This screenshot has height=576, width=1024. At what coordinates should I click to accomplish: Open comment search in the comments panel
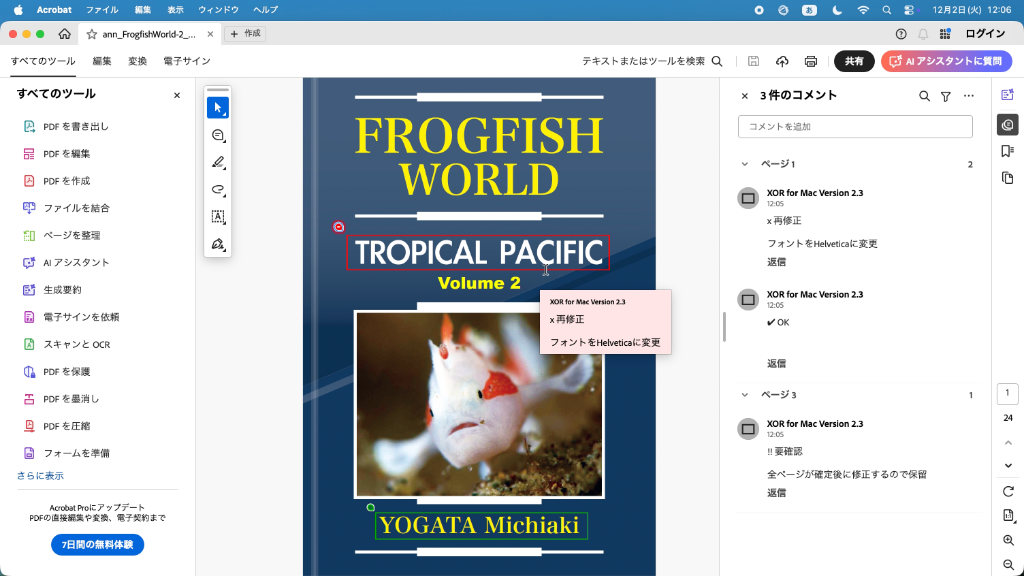[x=923, y=95]
